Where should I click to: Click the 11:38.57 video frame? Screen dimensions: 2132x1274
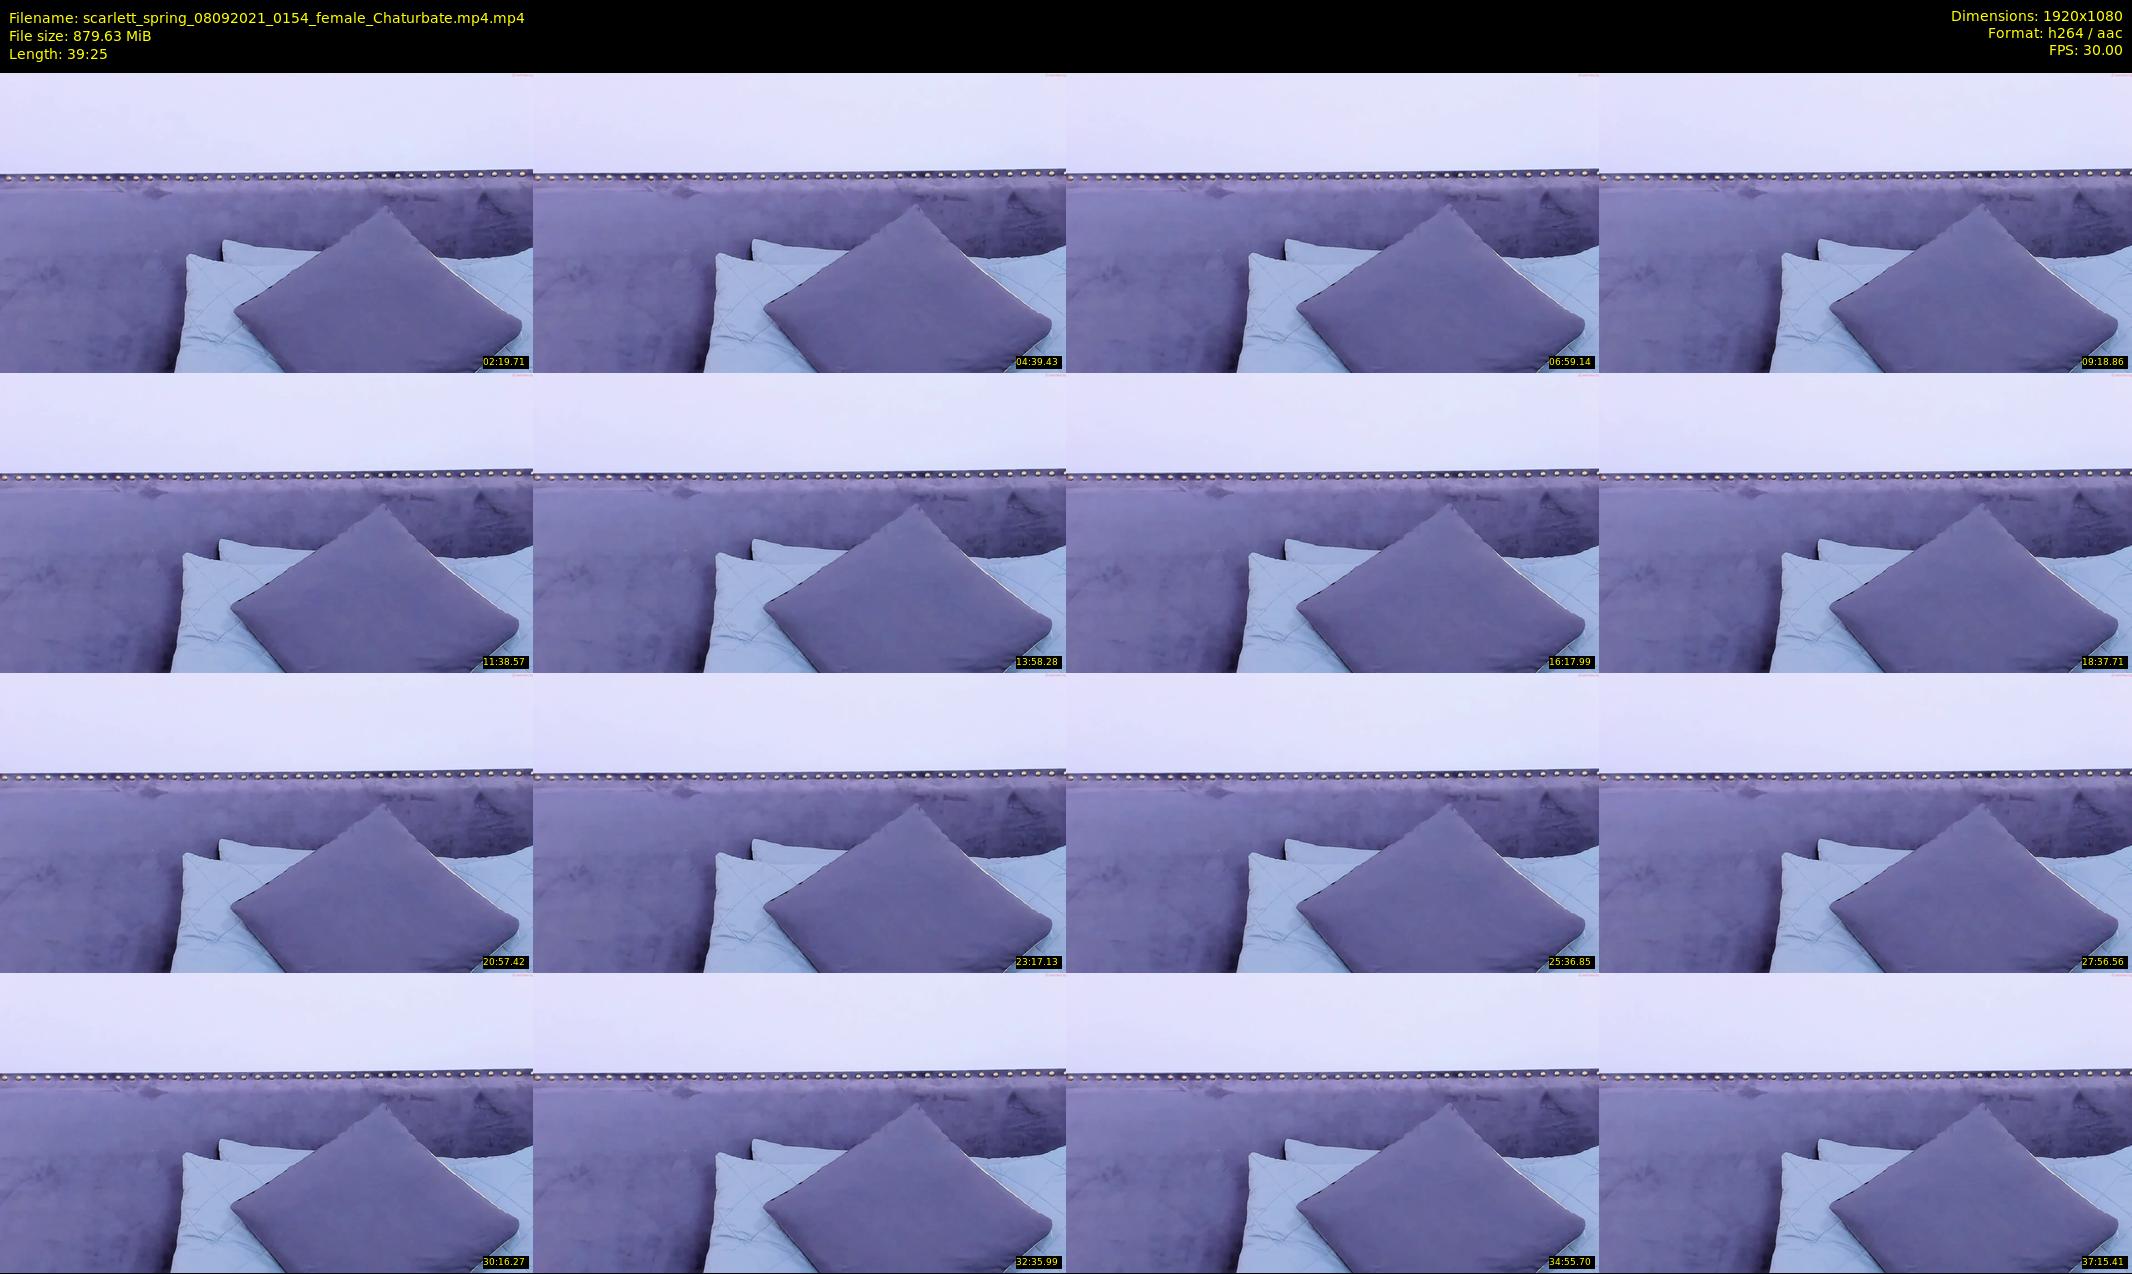pyautogui.click(x=266, y=522)
